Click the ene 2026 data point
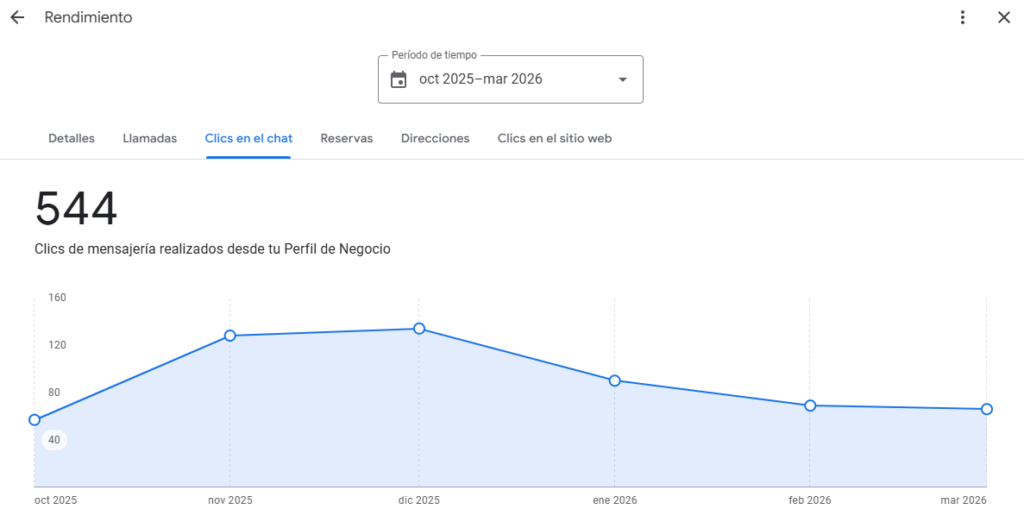 point(615,381)
